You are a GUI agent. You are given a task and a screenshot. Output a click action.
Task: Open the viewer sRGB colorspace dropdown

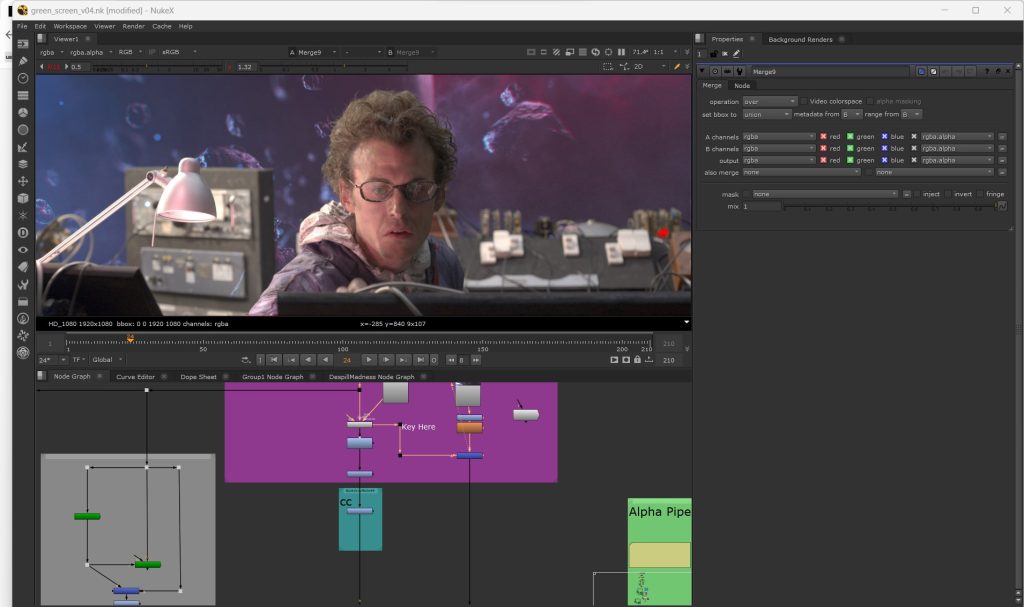tap(178, 52)
